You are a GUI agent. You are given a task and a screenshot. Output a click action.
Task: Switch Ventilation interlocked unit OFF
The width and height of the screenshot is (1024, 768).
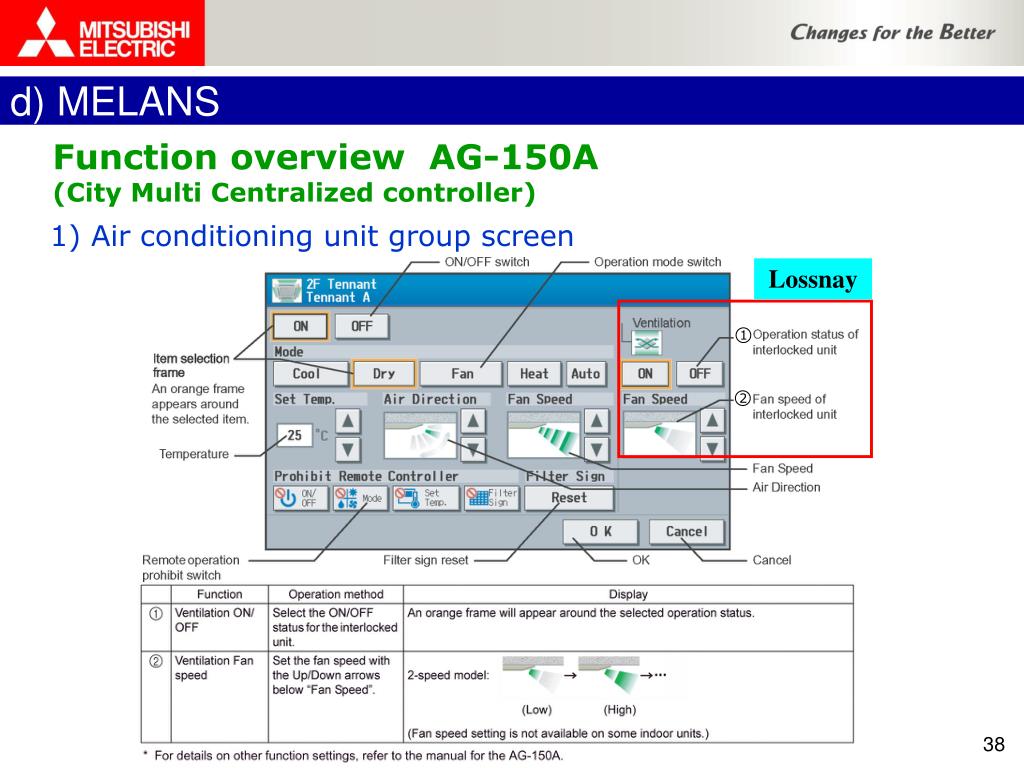click(x=699, y=374)
